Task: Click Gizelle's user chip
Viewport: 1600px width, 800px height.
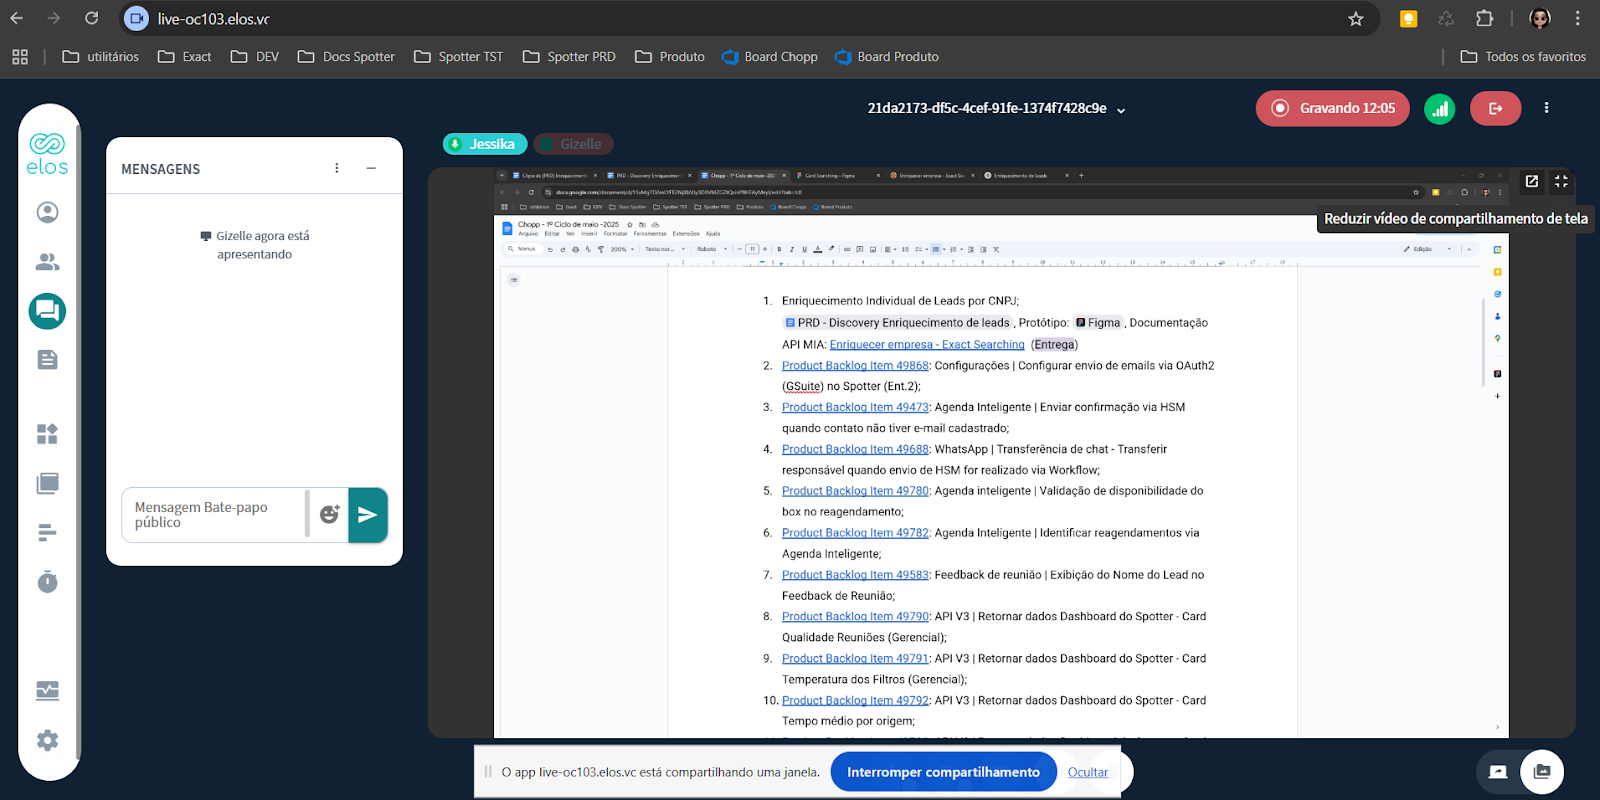Action: 573,144
